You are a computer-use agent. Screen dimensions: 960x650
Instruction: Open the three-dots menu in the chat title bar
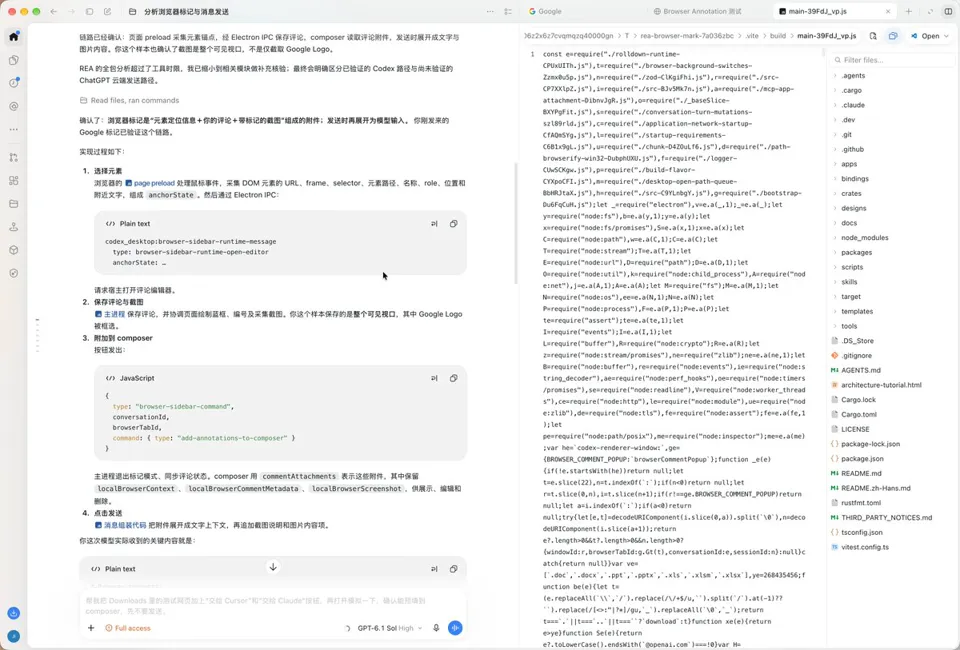click(490, 12)
